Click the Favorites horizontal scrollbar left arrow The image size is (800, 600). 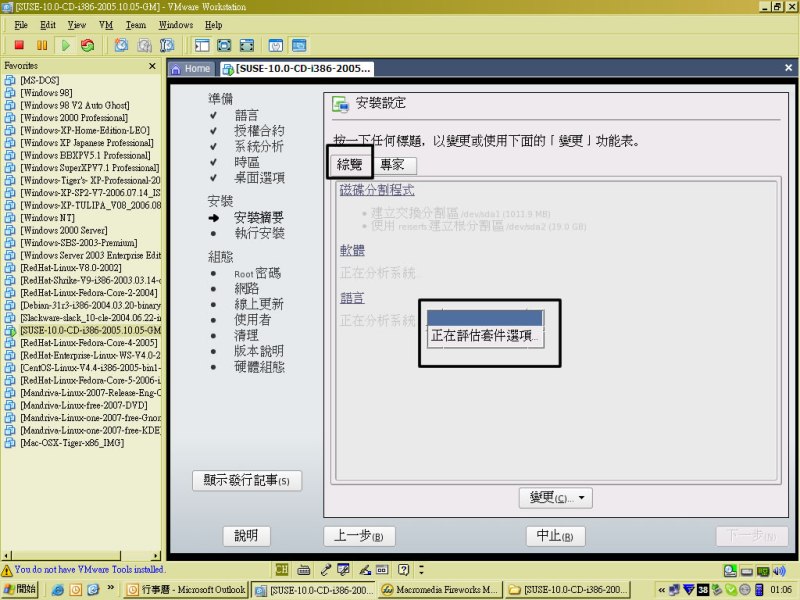[7, 555]
